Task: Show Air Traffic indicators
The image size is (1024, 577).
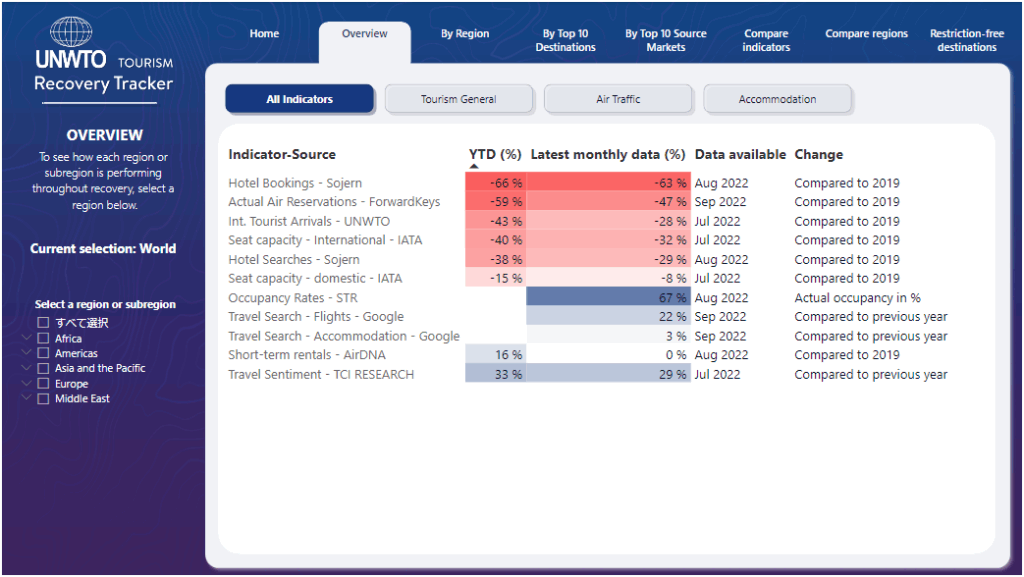Action: (x=618, y=99)
